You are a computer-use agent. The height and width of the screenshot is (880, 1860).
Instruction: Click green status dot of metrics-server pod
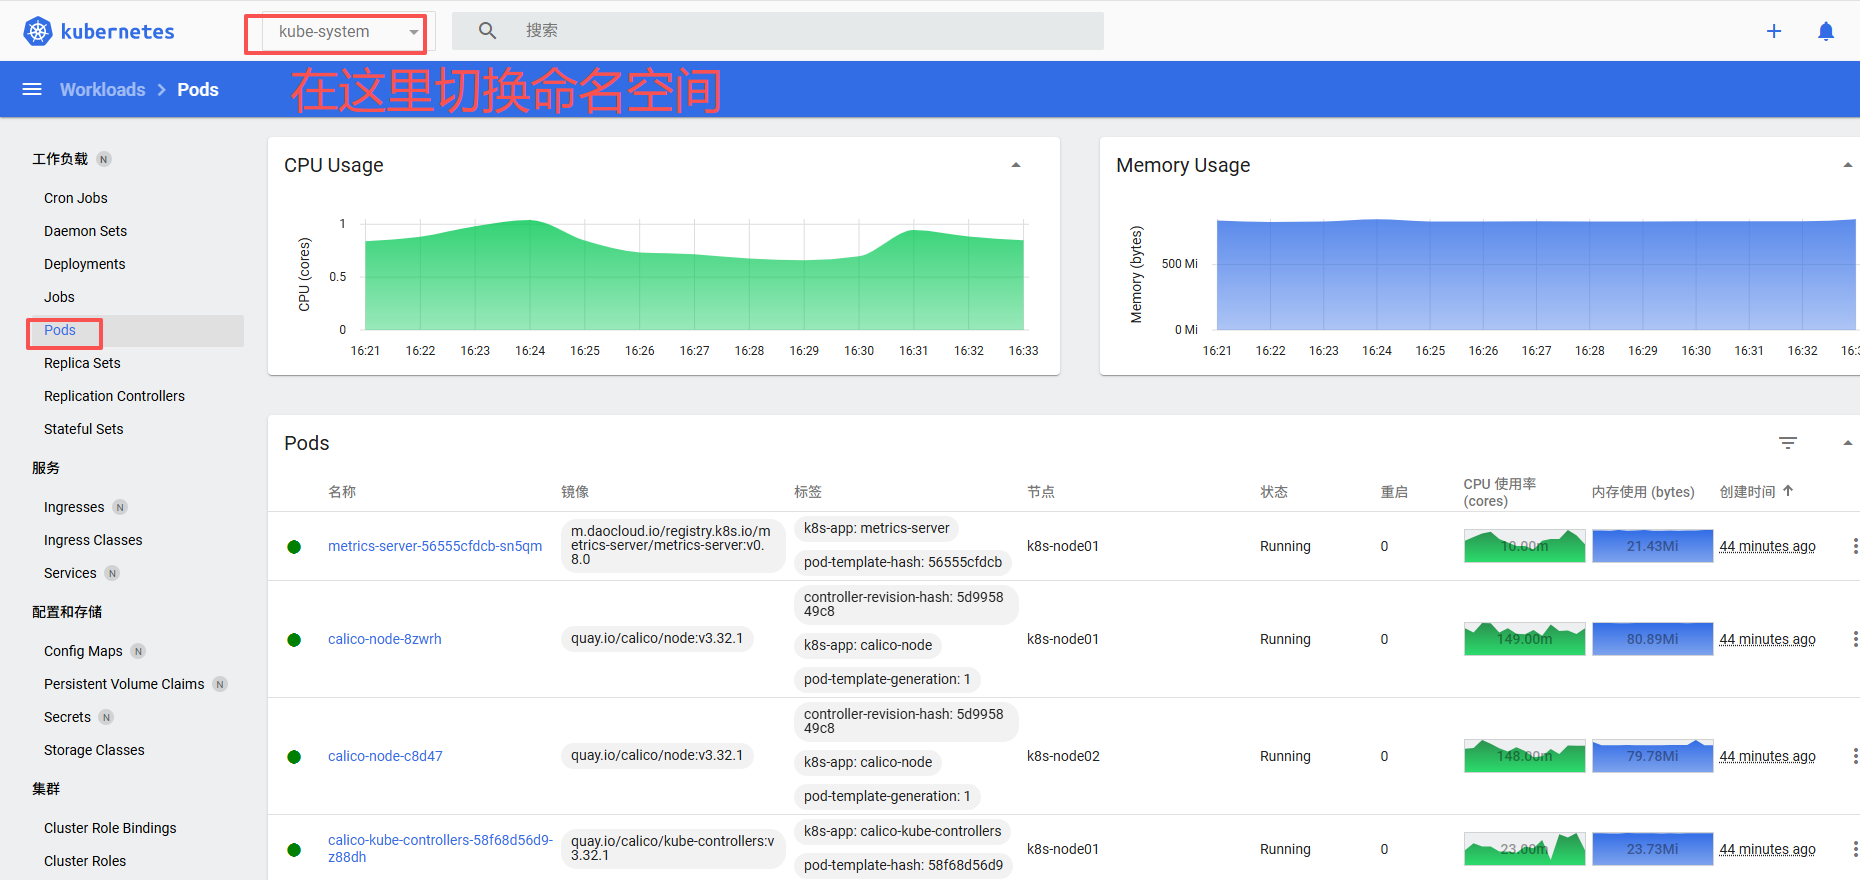[x=294, y=547]
